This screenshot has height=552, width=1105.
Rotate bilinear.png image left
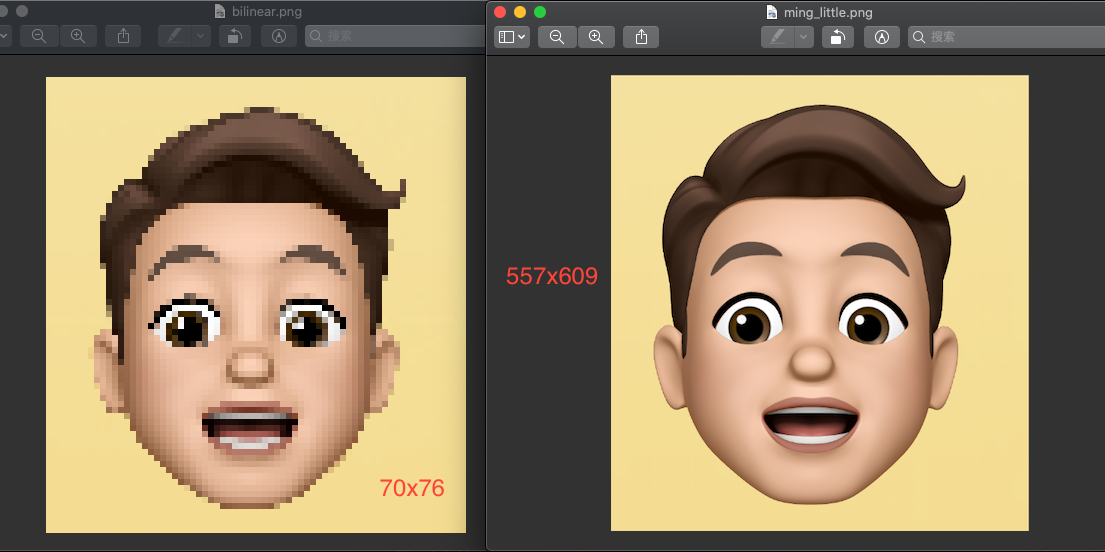click(x=235, y=36)
